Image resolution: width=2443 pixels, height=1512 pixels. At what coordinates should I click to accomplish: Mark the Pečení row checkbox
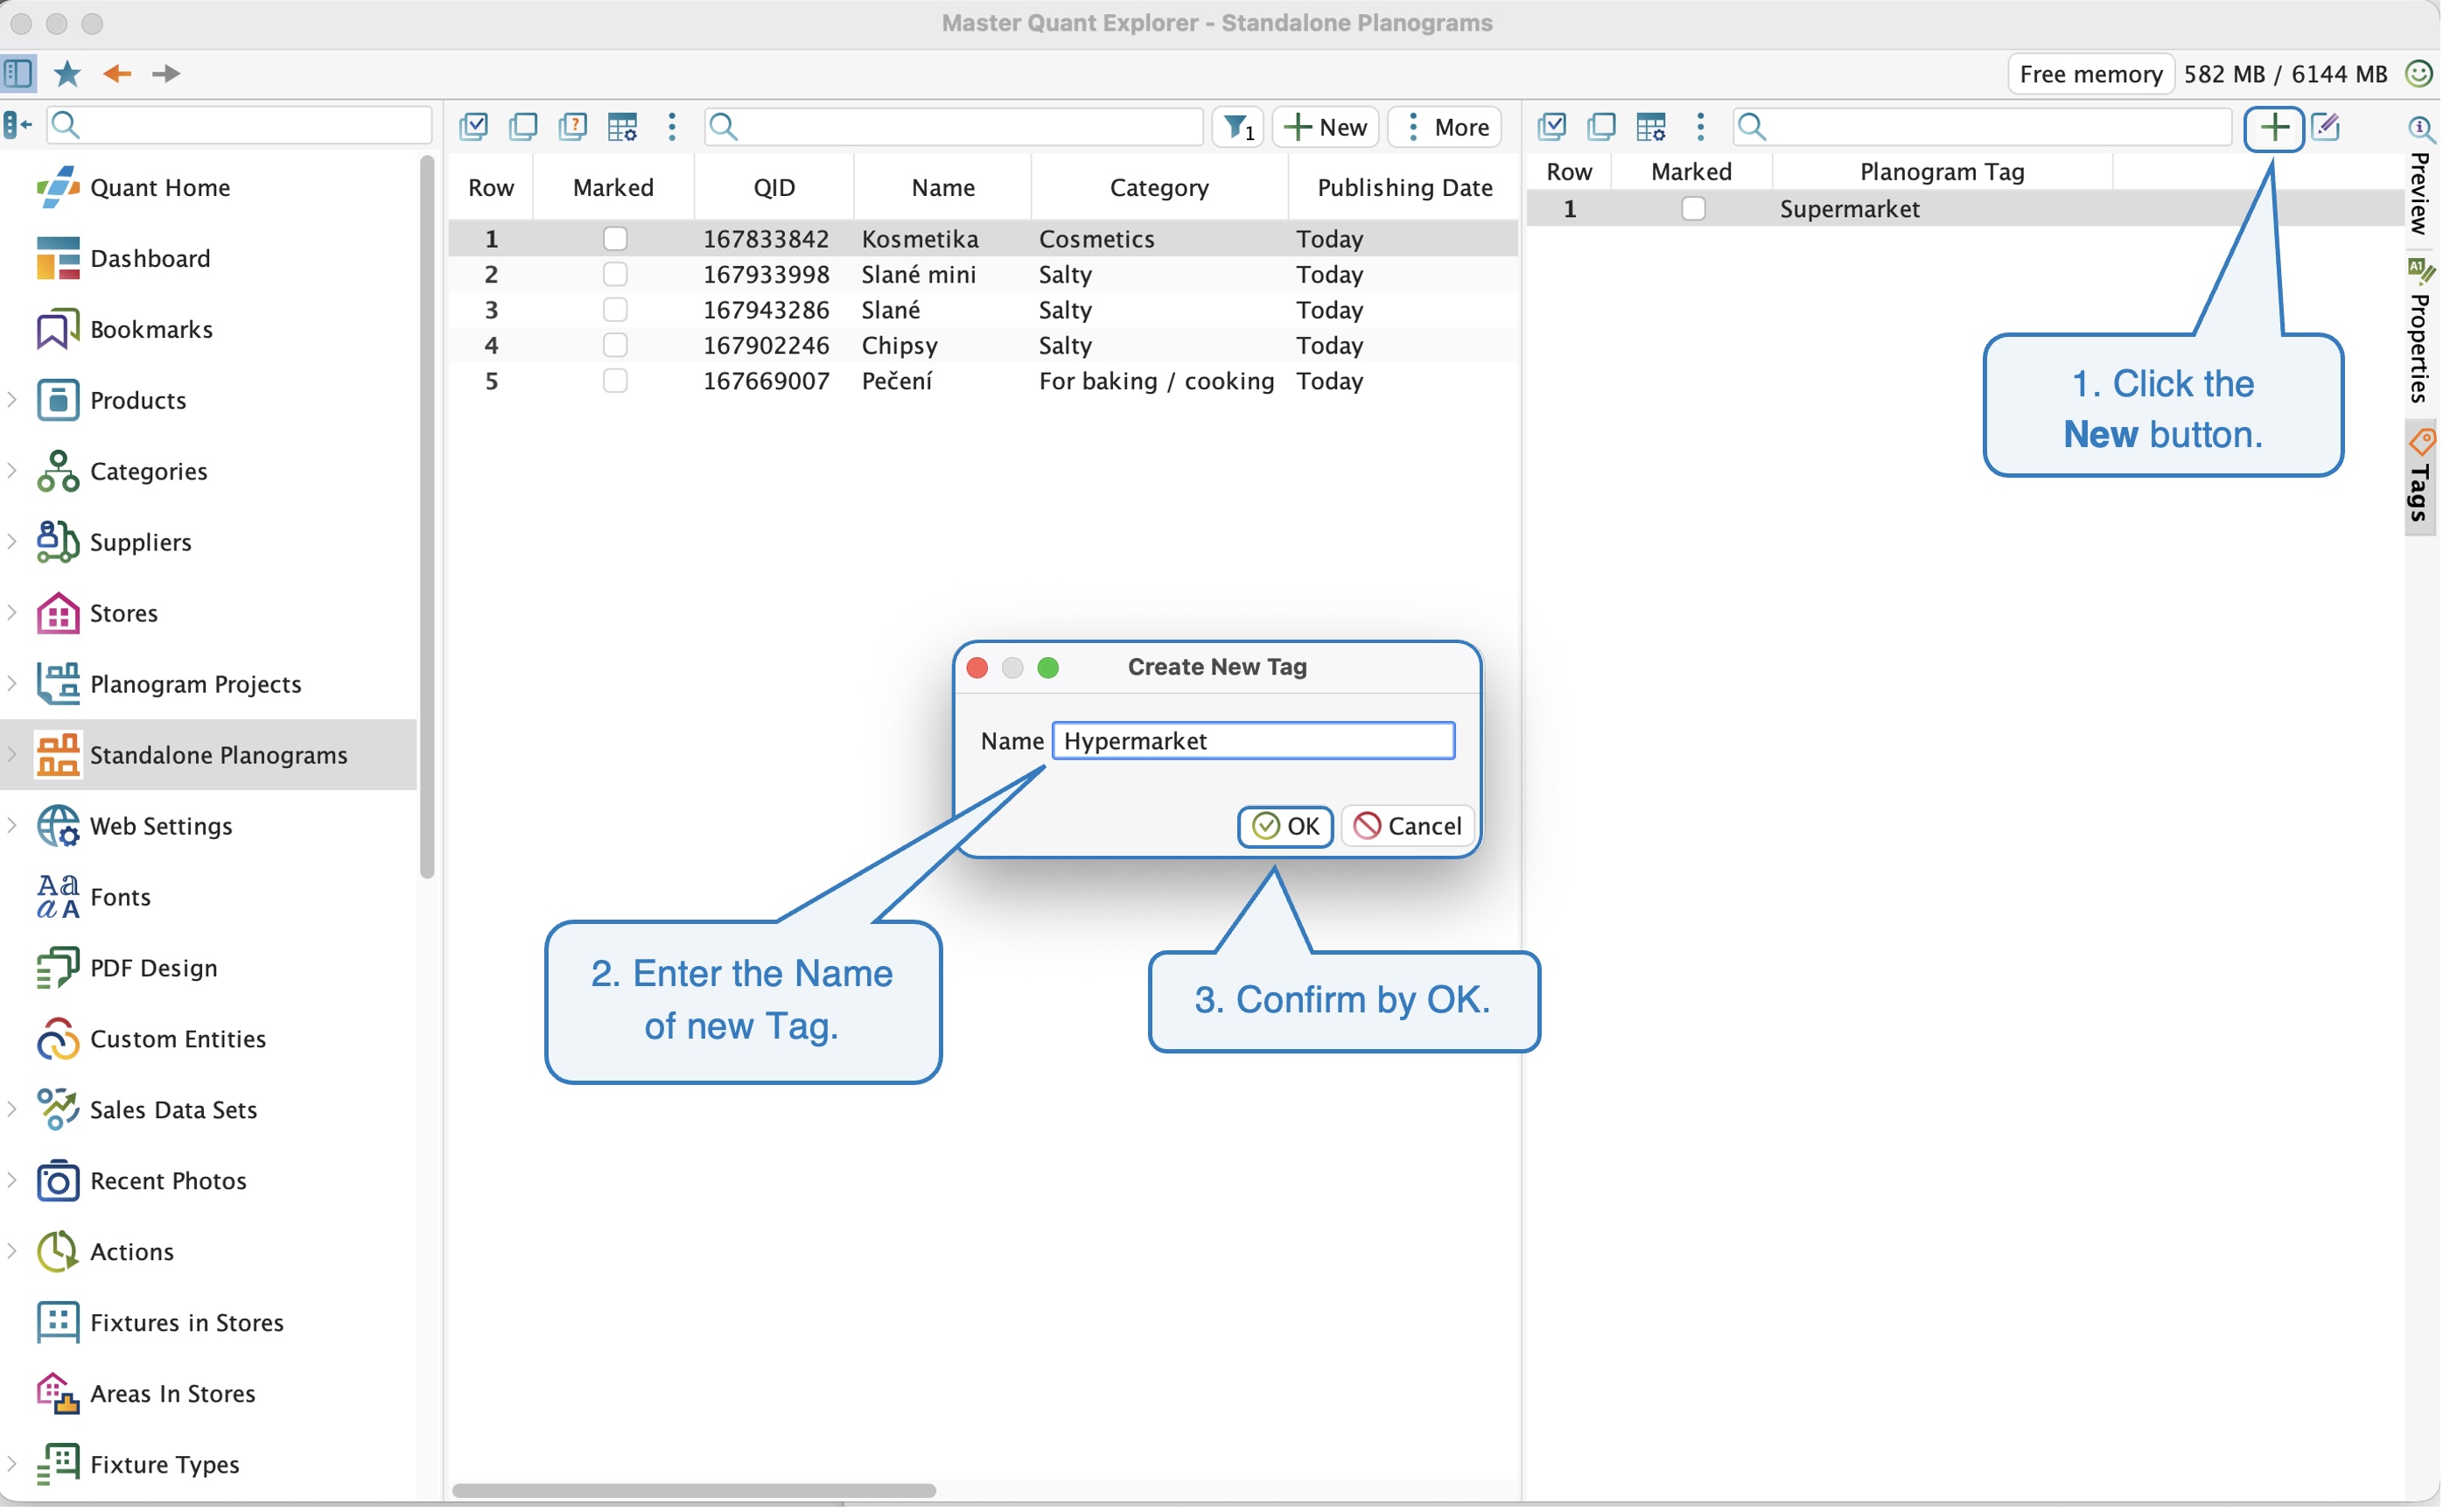coord(615,381)
